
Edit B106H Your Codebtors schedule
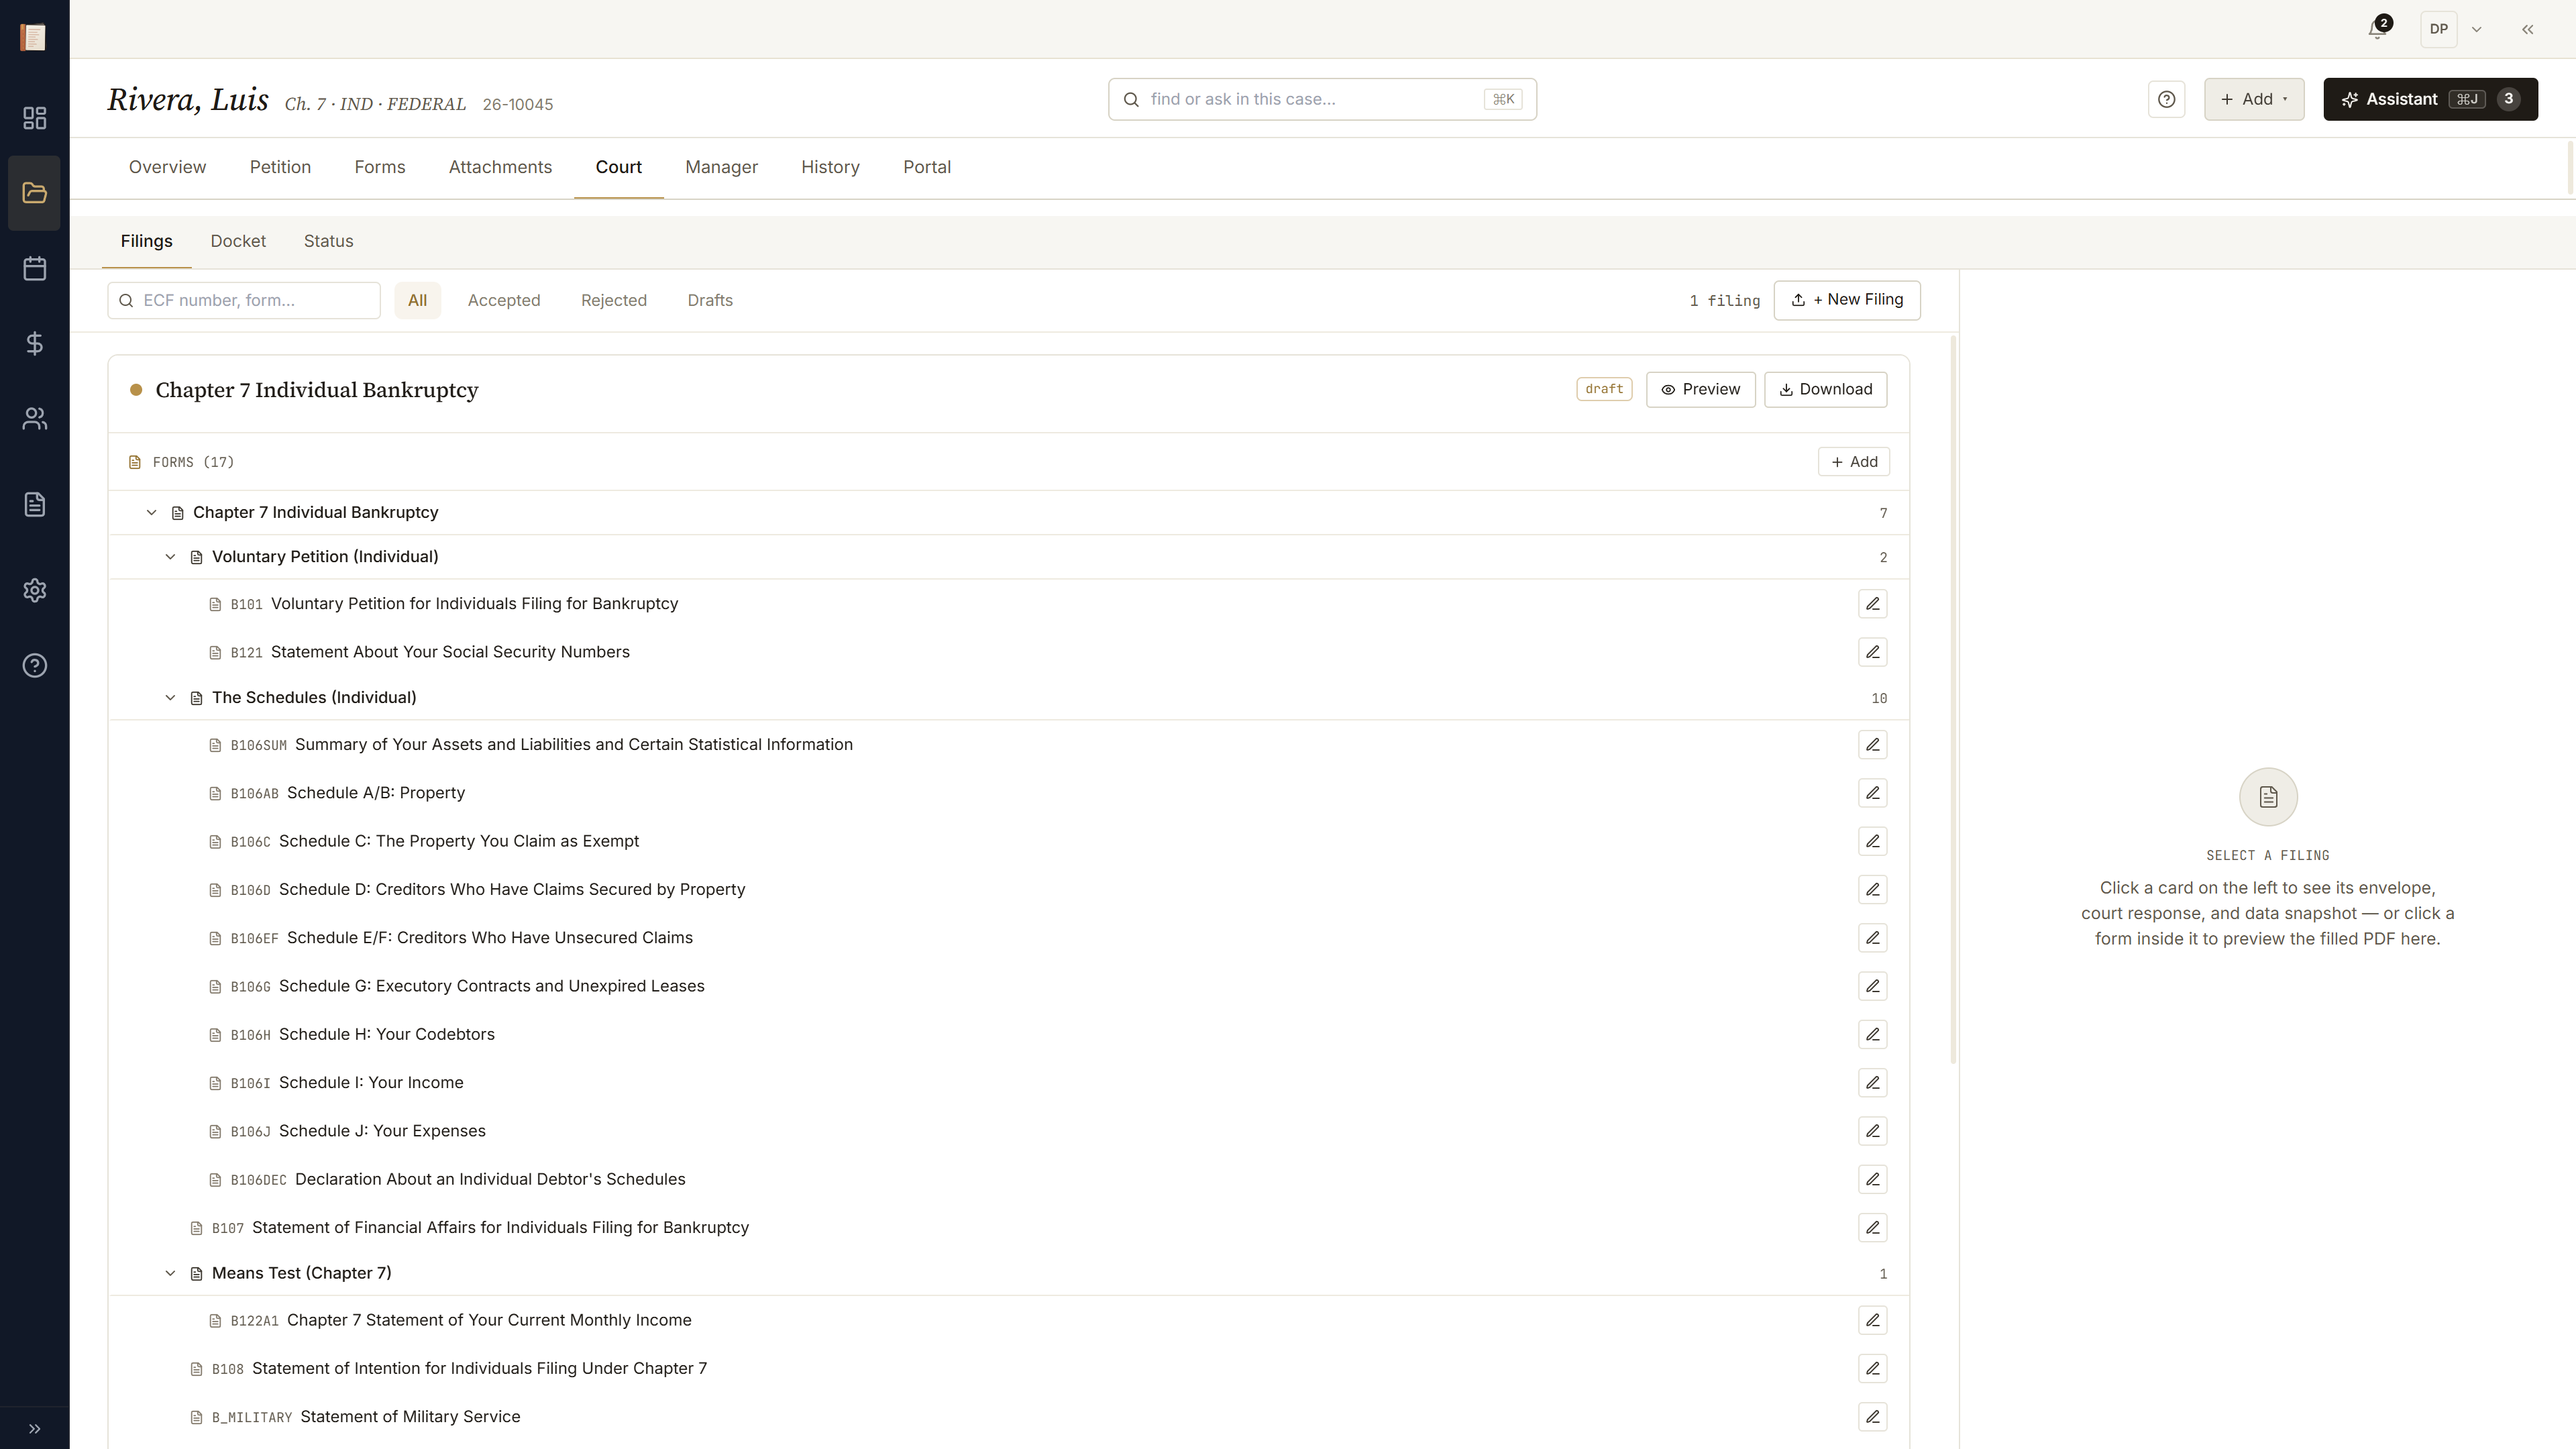[1872, 1034]
